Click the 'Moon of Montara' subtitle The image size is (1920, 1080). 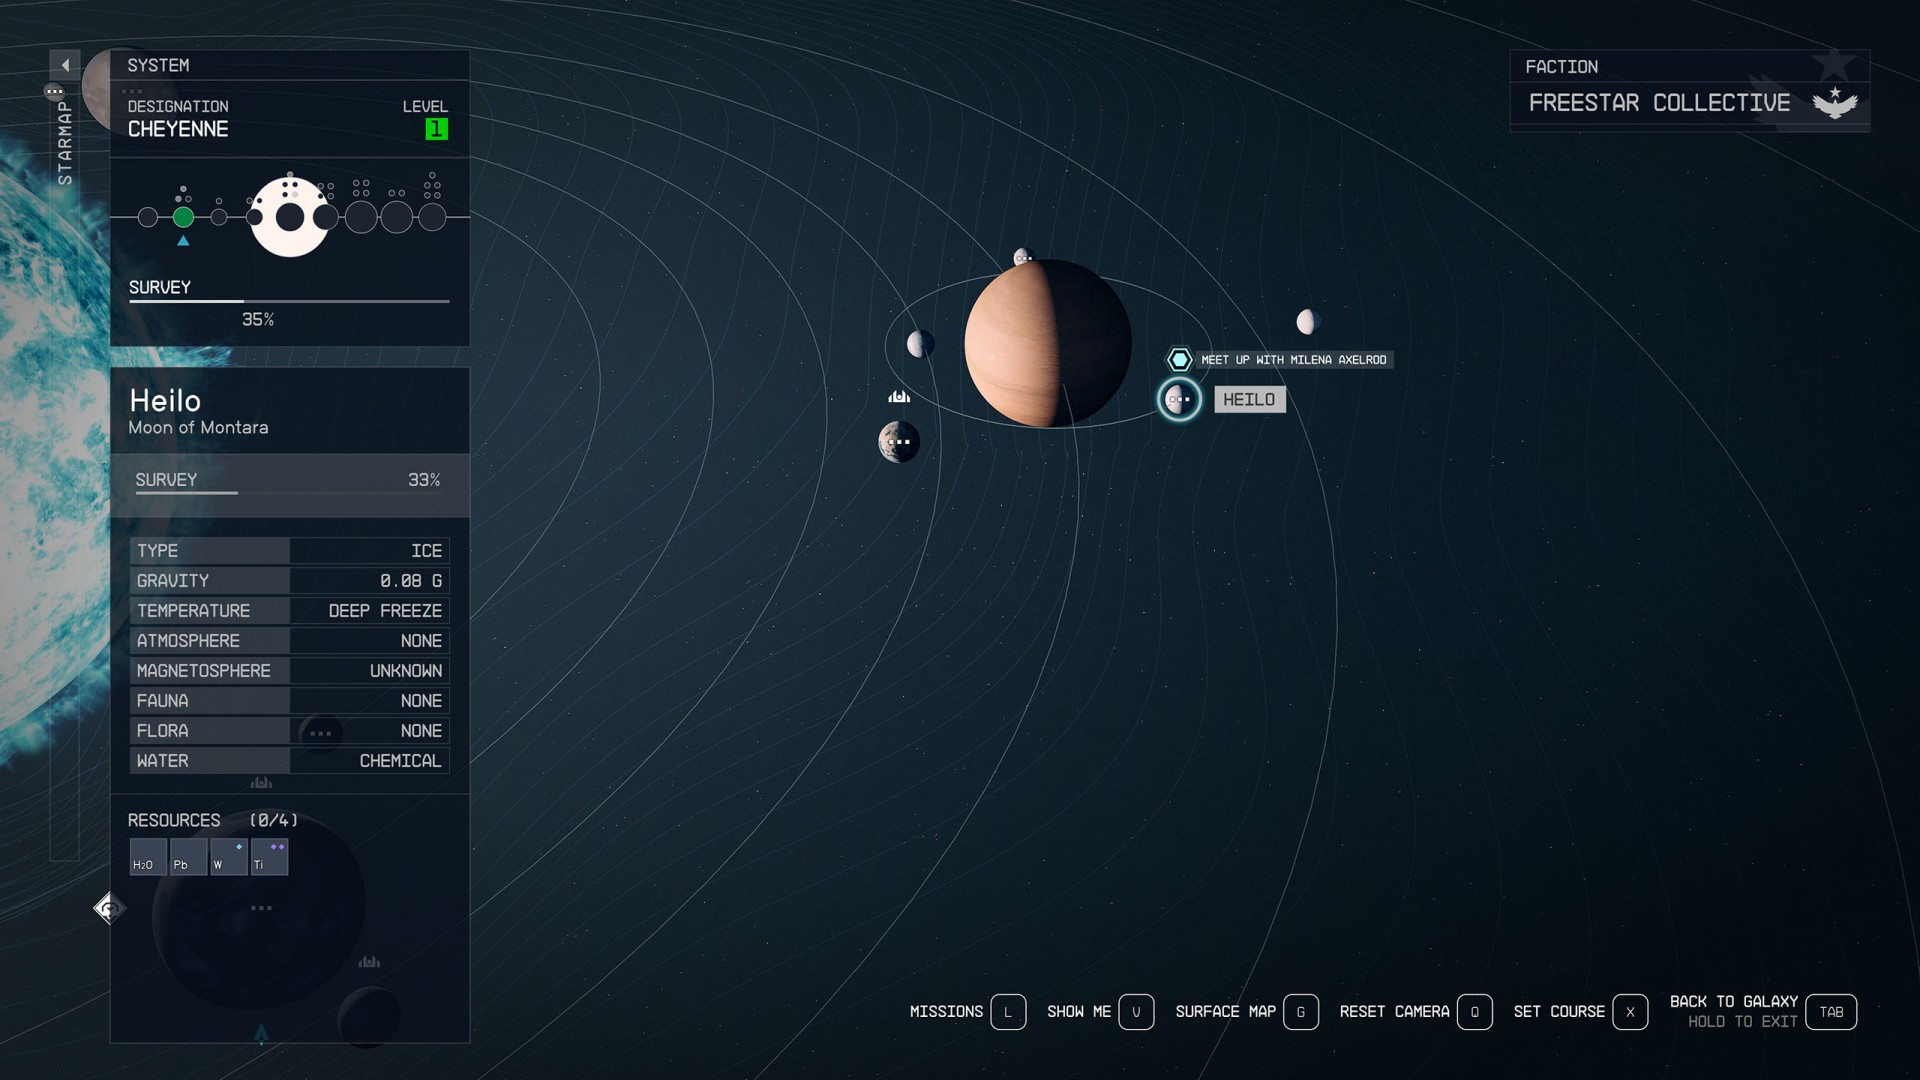(198, 428)
